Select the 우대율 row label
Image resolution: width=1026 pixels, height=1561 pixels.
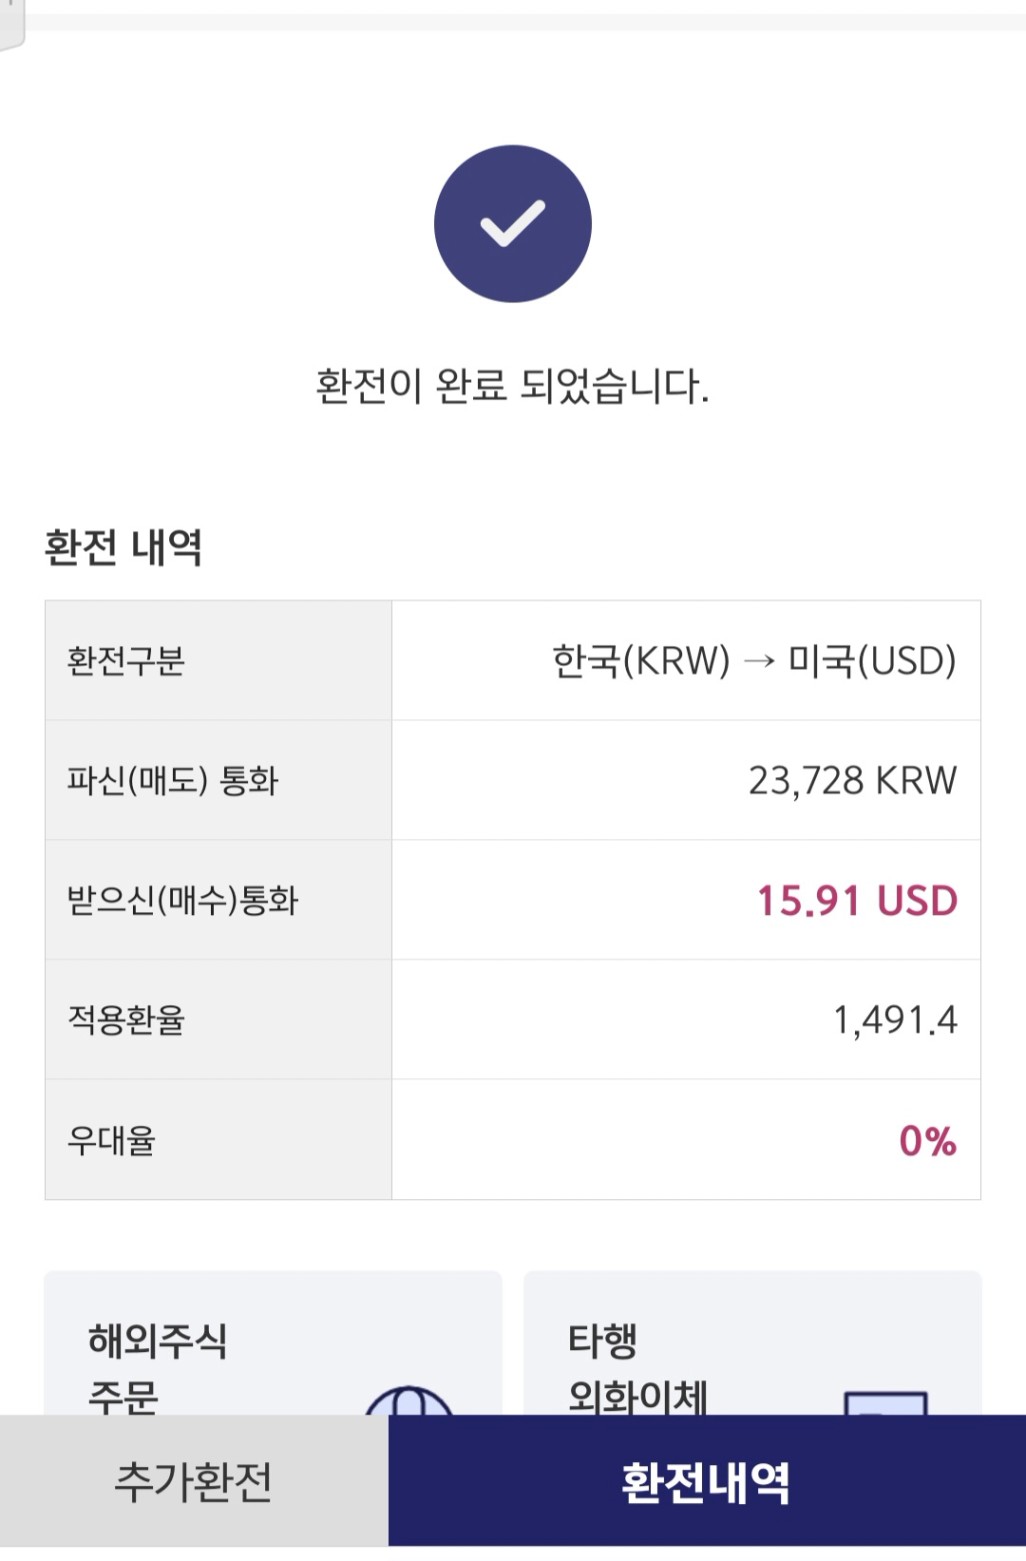(111, 1140)
